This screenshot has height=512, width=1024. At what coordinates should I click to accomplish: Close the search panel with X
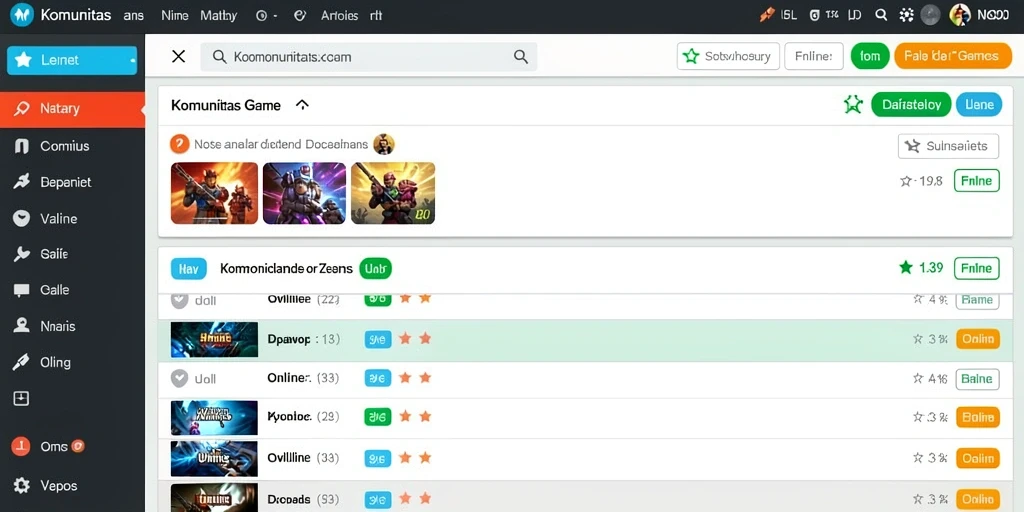click(178, 57)
